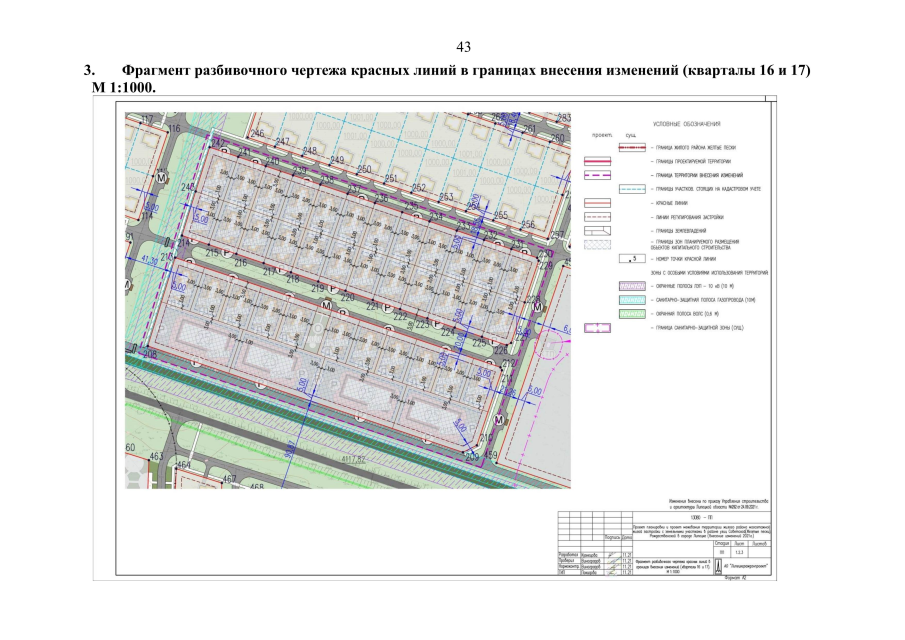This screenshot has height=640, width=905.
Task: Click map point number 229
Action: pyautogui.click(x=545, y=265)
